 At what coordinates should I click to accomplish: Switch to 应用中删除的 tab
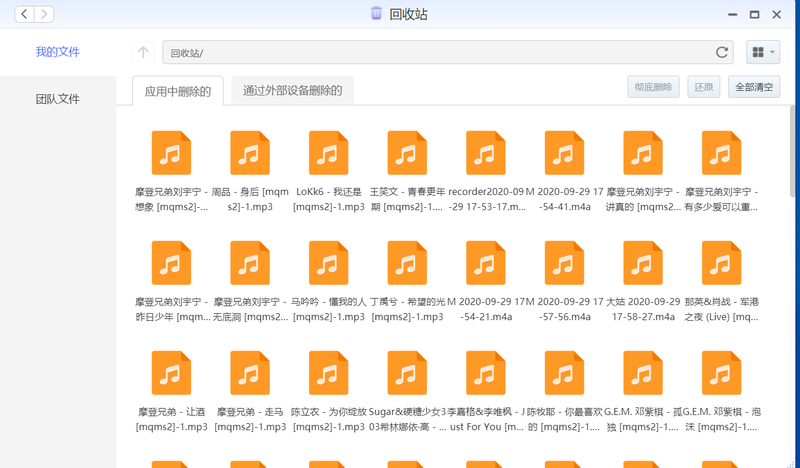[x=178, y=91]
